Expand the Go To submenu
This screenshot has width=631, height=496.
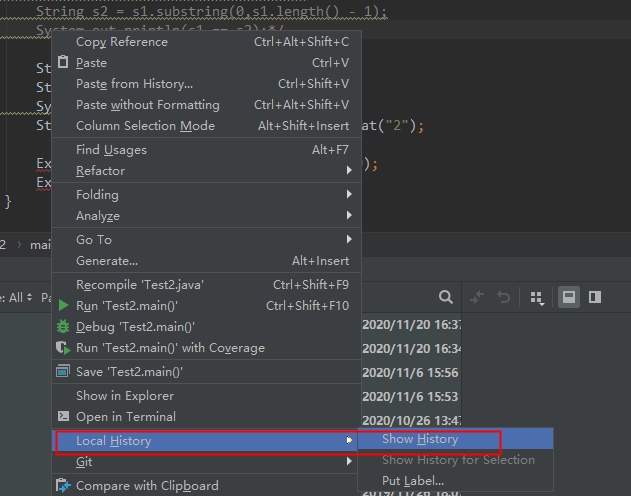pos(206,240)
